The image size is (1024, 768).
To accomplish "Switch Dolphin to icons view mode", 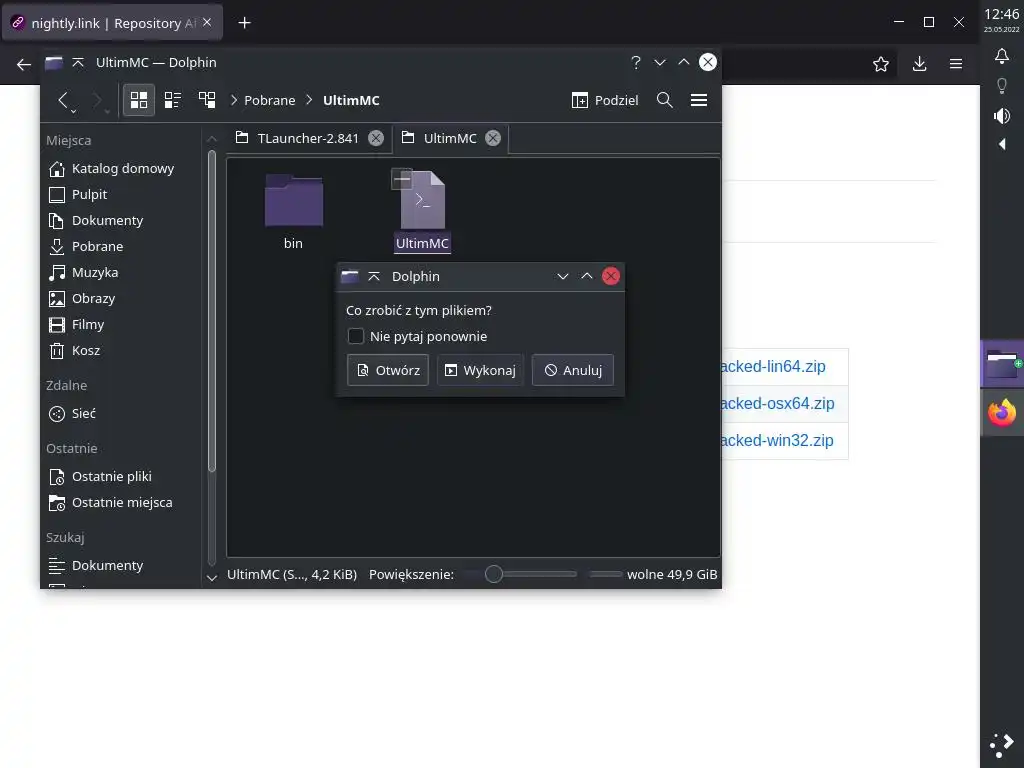I will 138,100.
